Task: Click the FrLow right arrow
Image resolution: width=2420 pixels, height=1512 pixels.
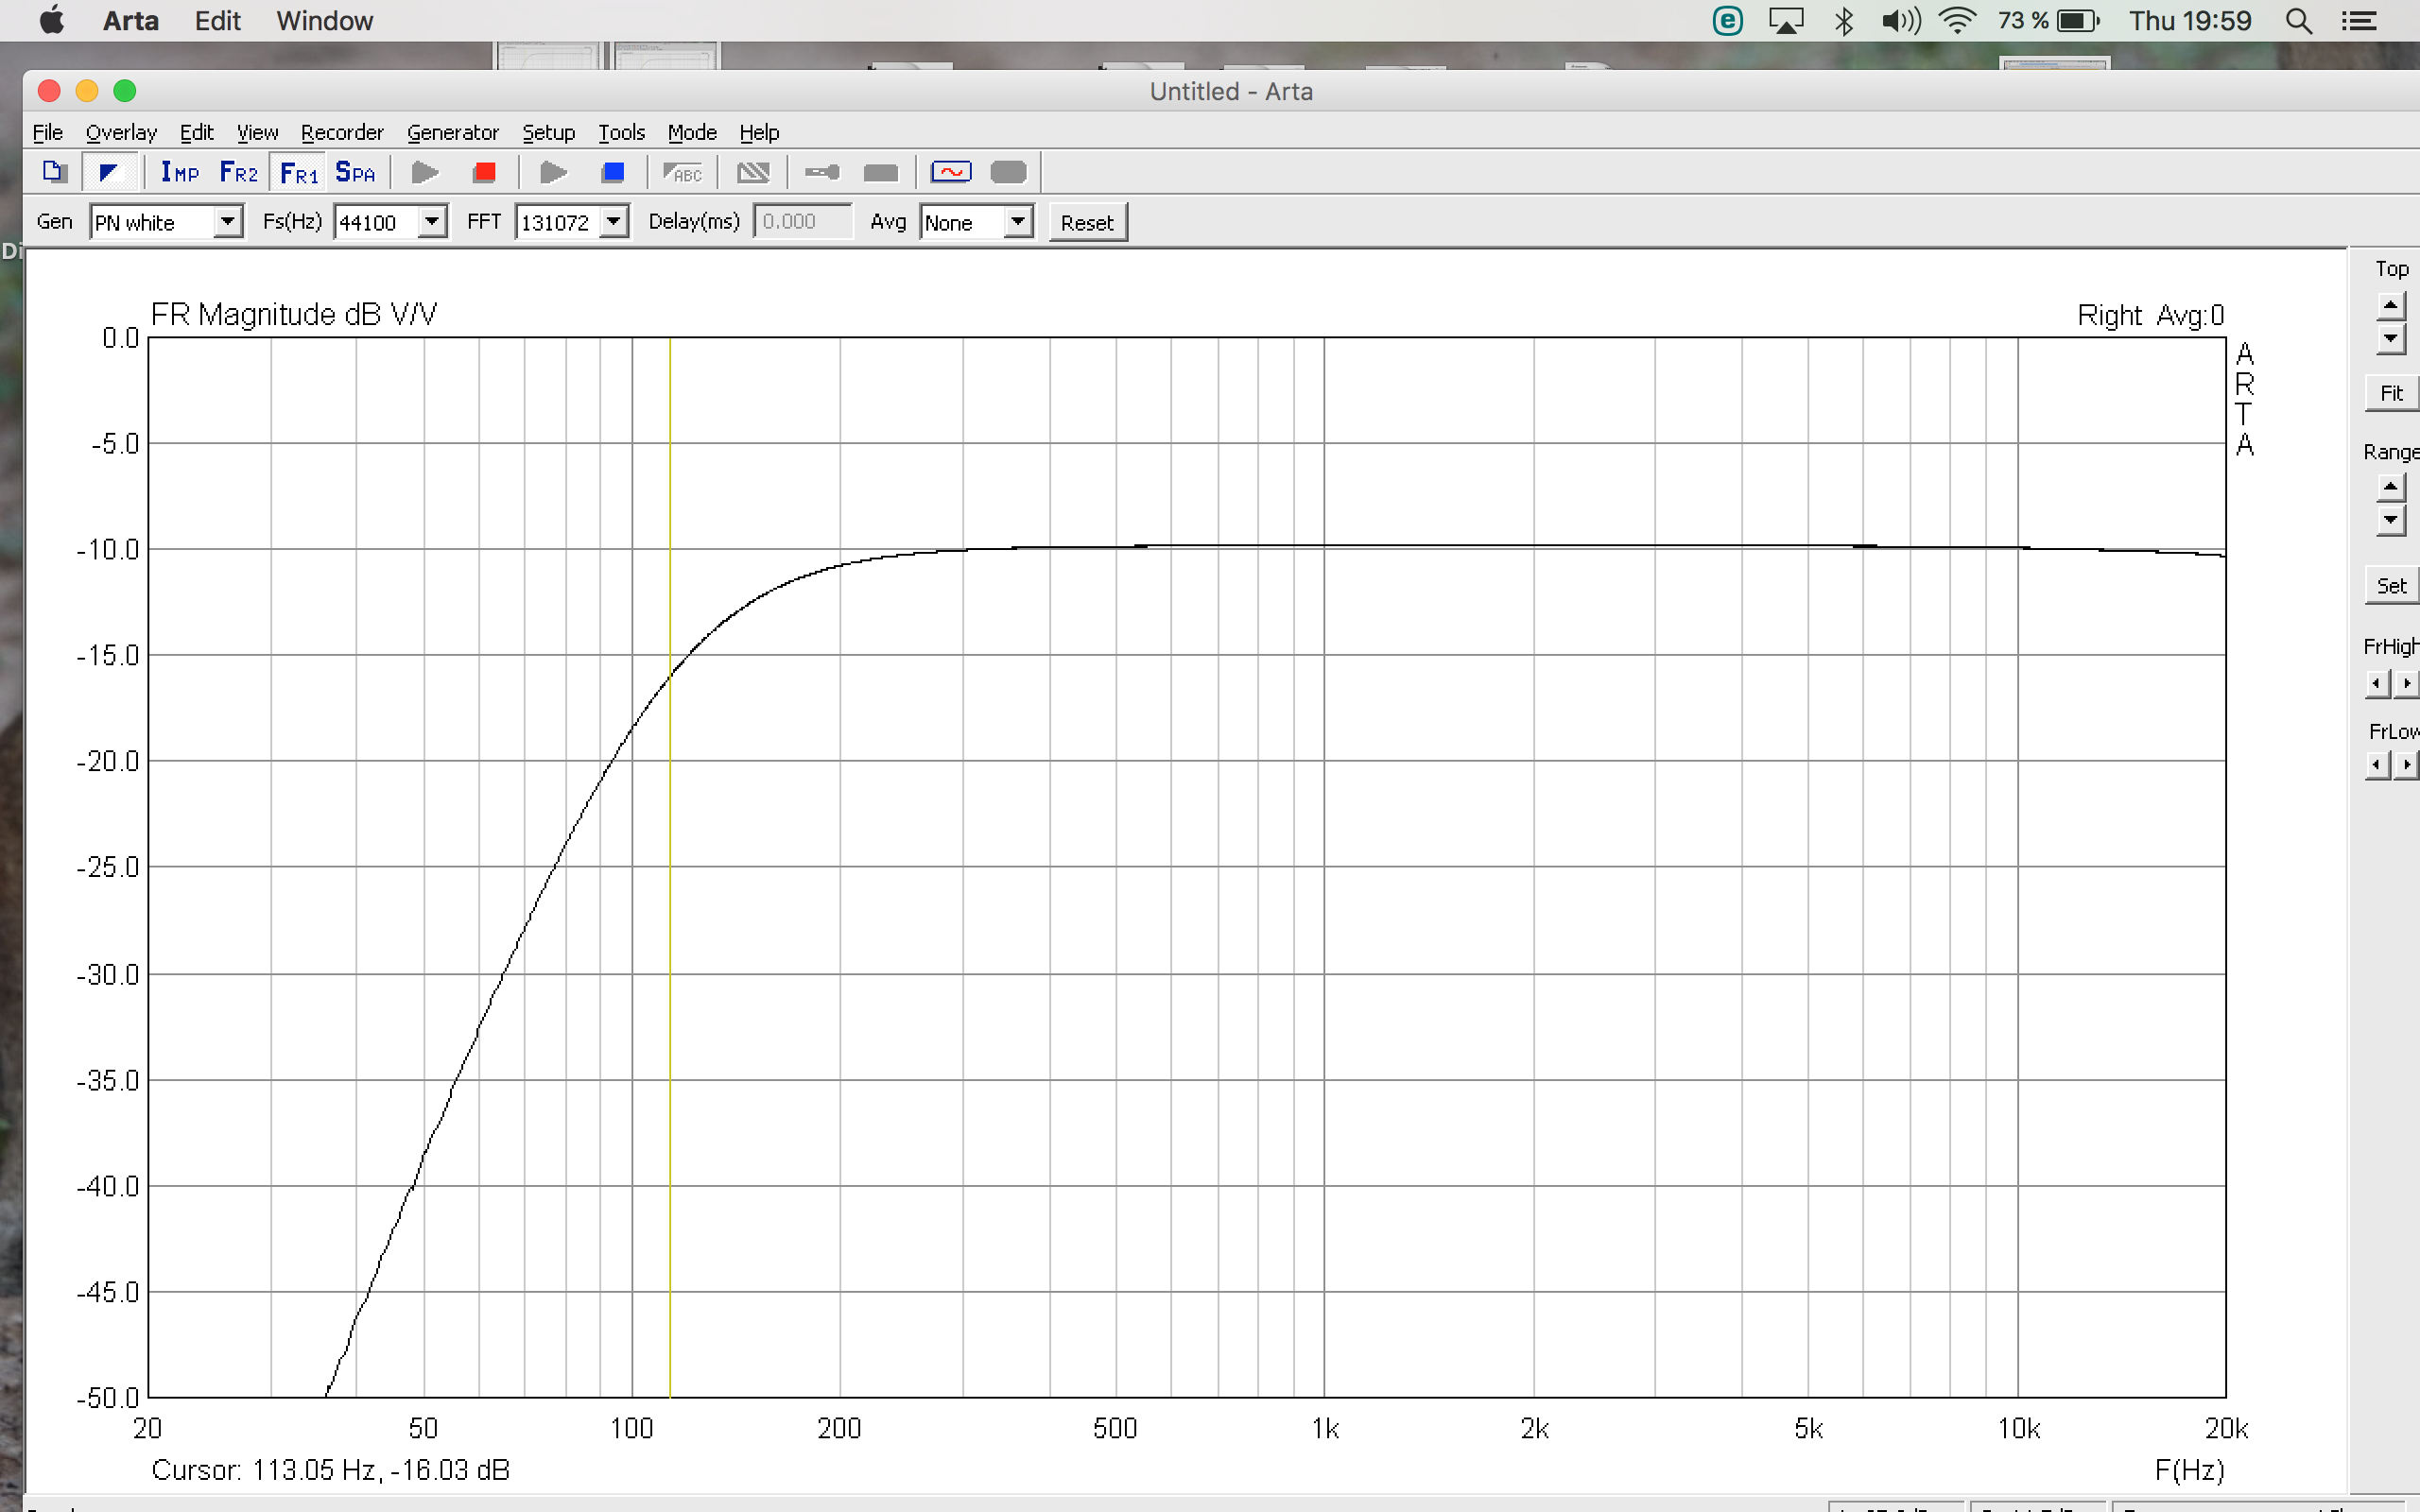Action: 2406,765
